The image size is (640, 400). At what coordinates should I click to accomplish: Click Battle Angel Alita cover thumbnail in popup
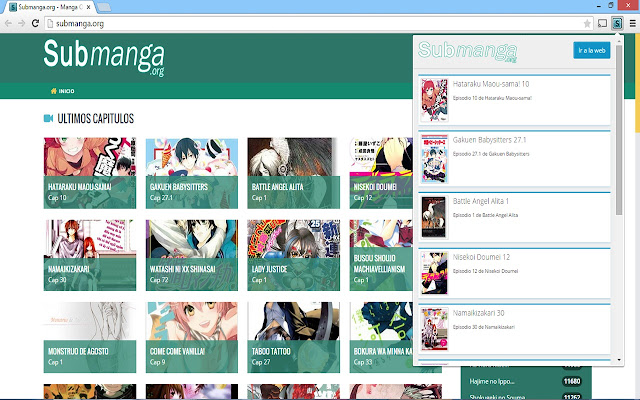pos(433,217)
